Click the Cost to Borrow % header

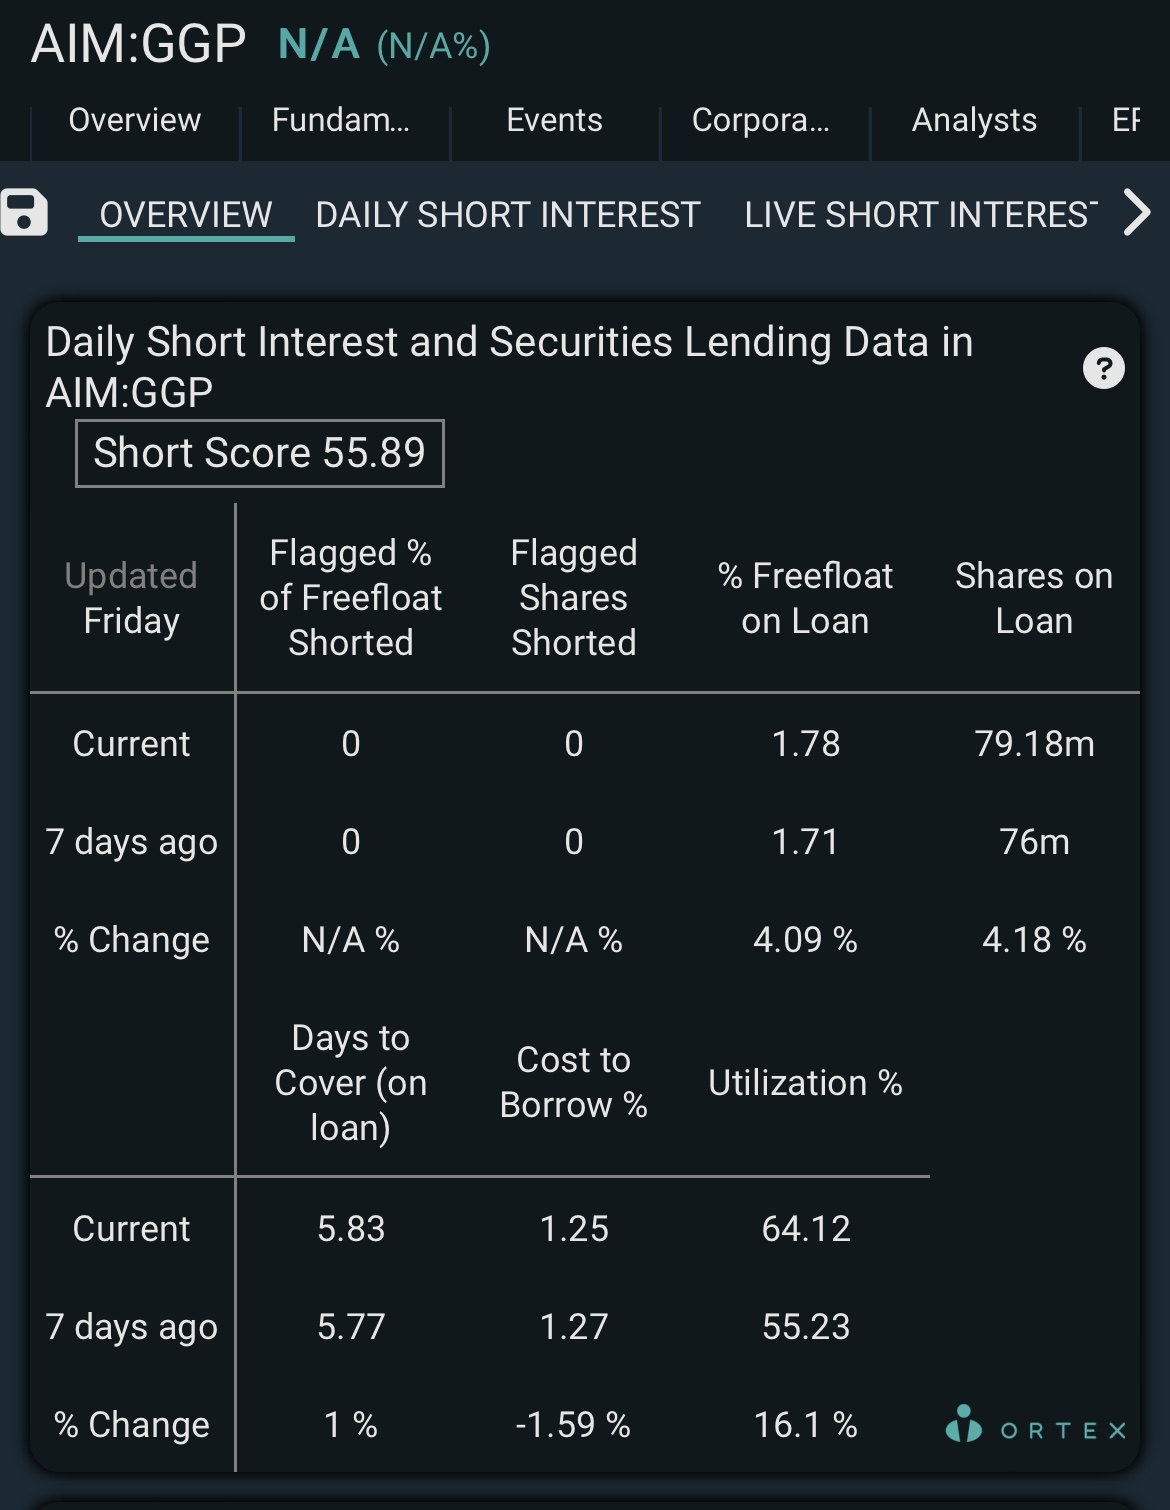(x=574, y=1083)
